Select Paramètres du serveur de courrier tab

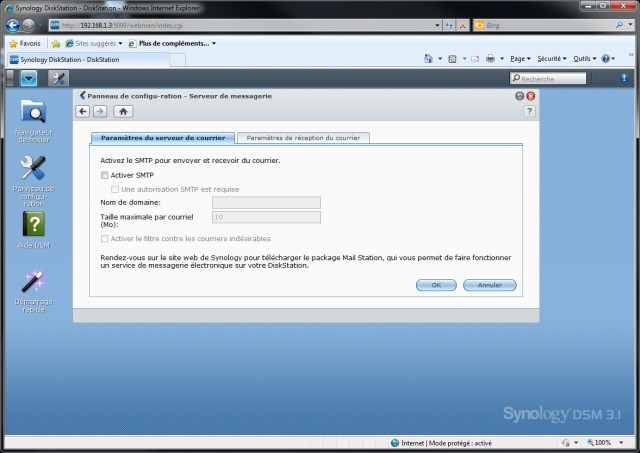pos(163,138)
